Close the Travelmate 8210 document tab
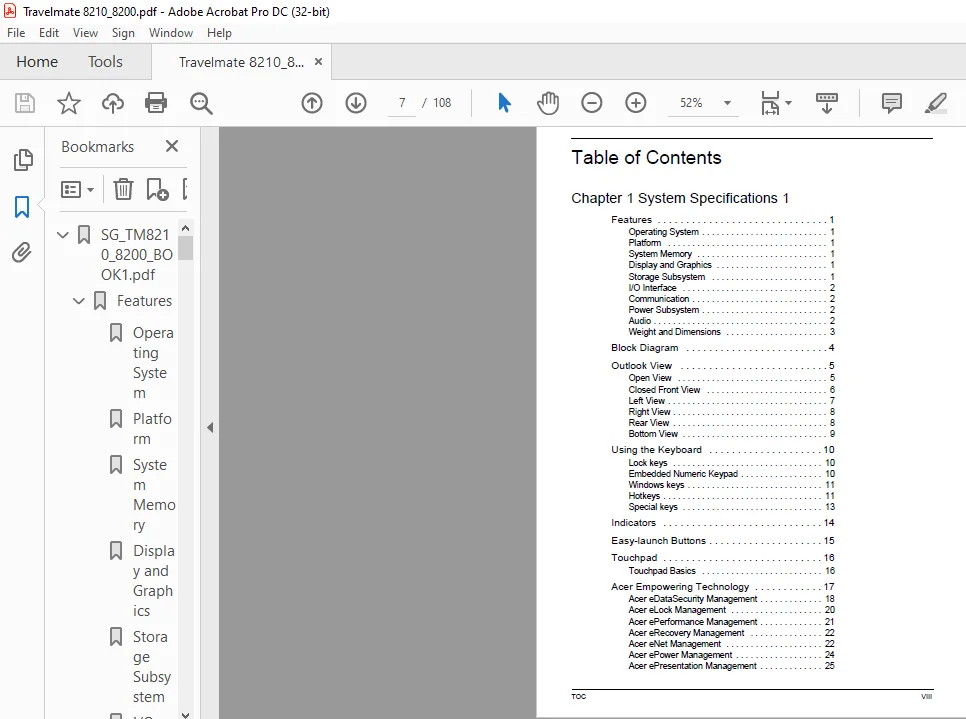Screen dimensions: 966x719 click(x=319, y=62)
